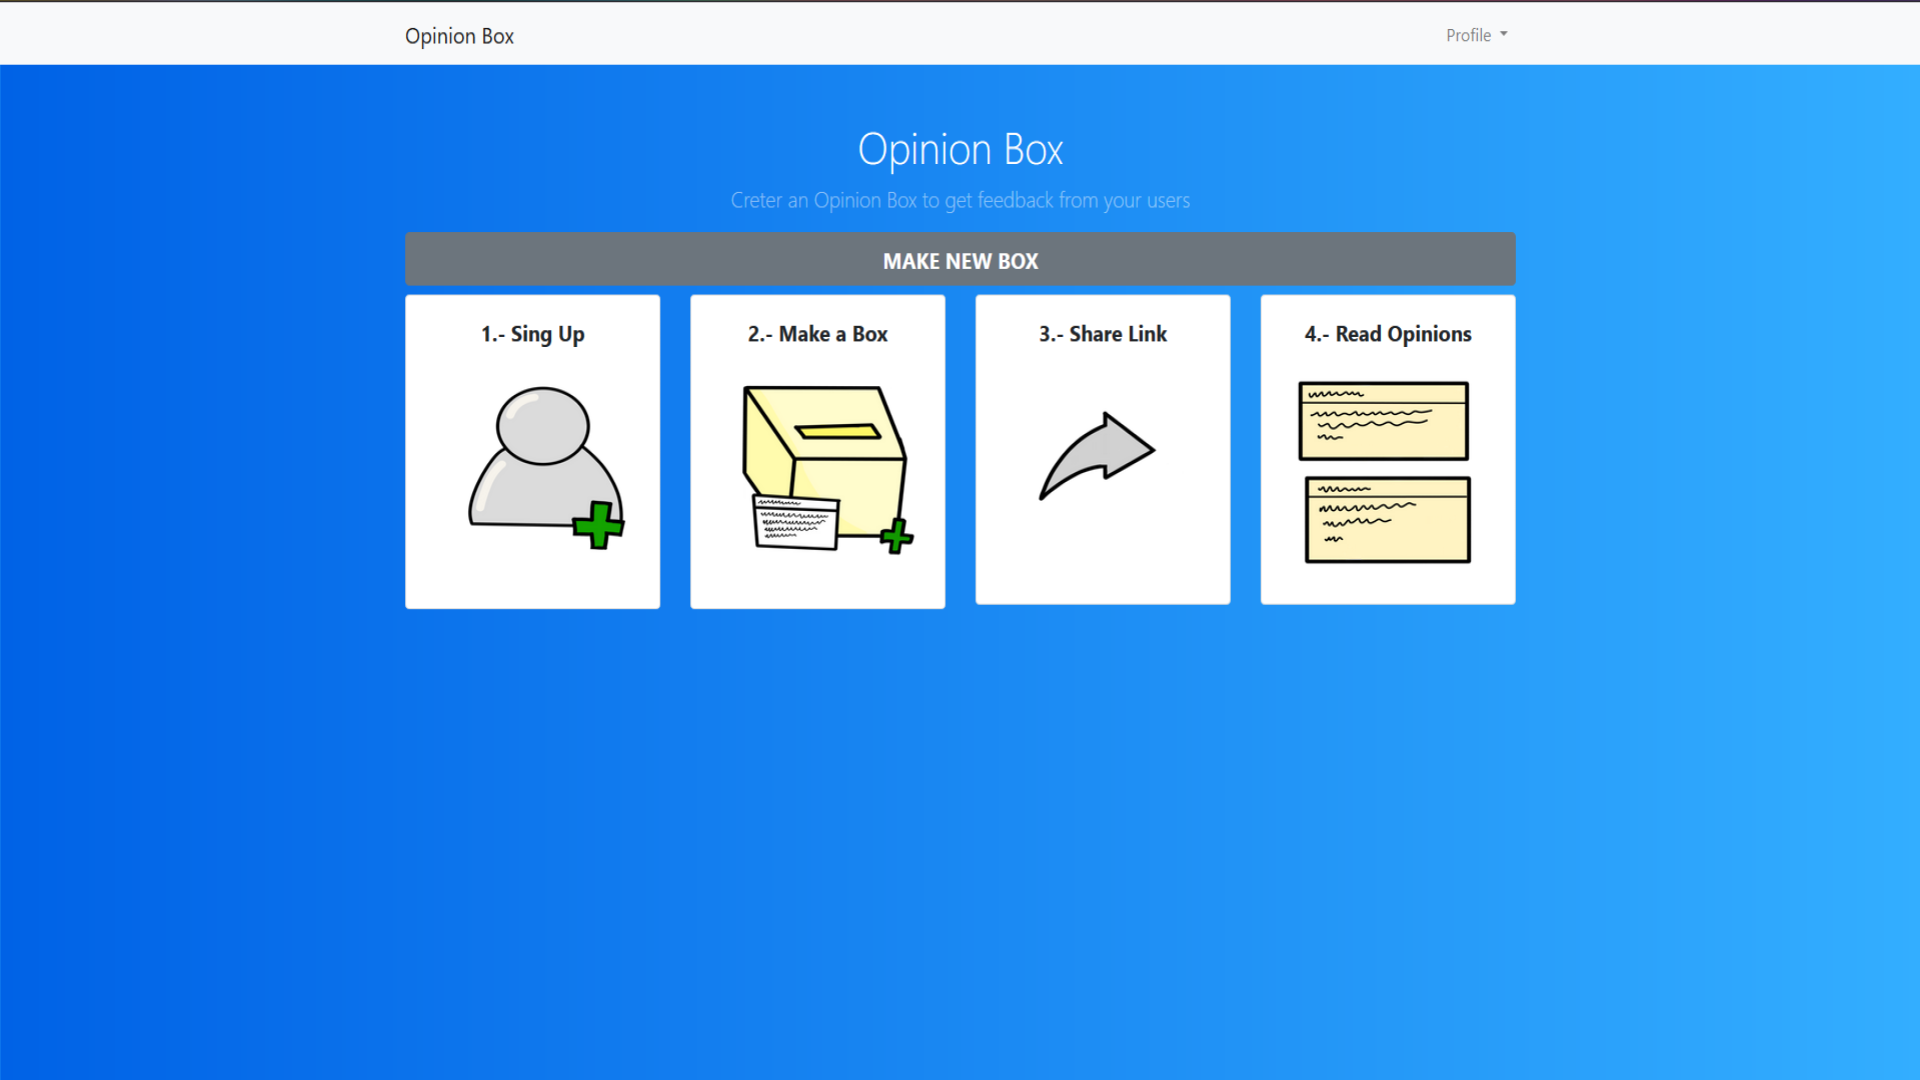
Task: Click the upper opinion note card icon
Action: coord(1383,421)
